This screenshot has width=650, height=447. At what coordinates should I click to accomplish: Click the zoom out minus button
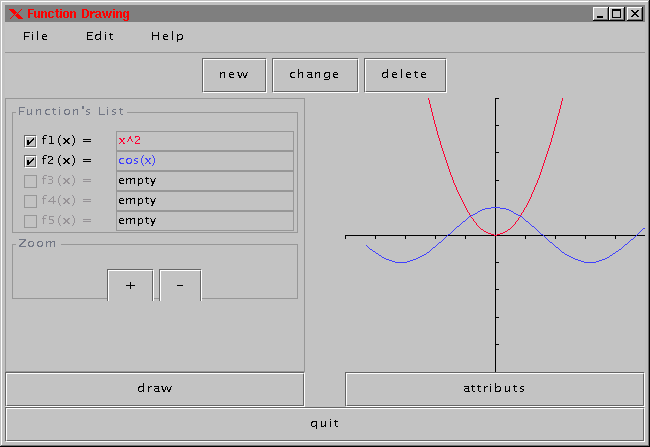180,285
